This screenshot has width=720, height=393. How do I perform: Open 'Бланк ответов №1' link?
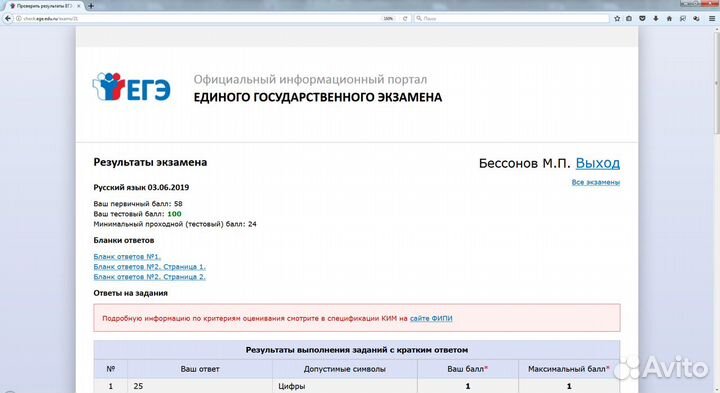coord(127,257)
